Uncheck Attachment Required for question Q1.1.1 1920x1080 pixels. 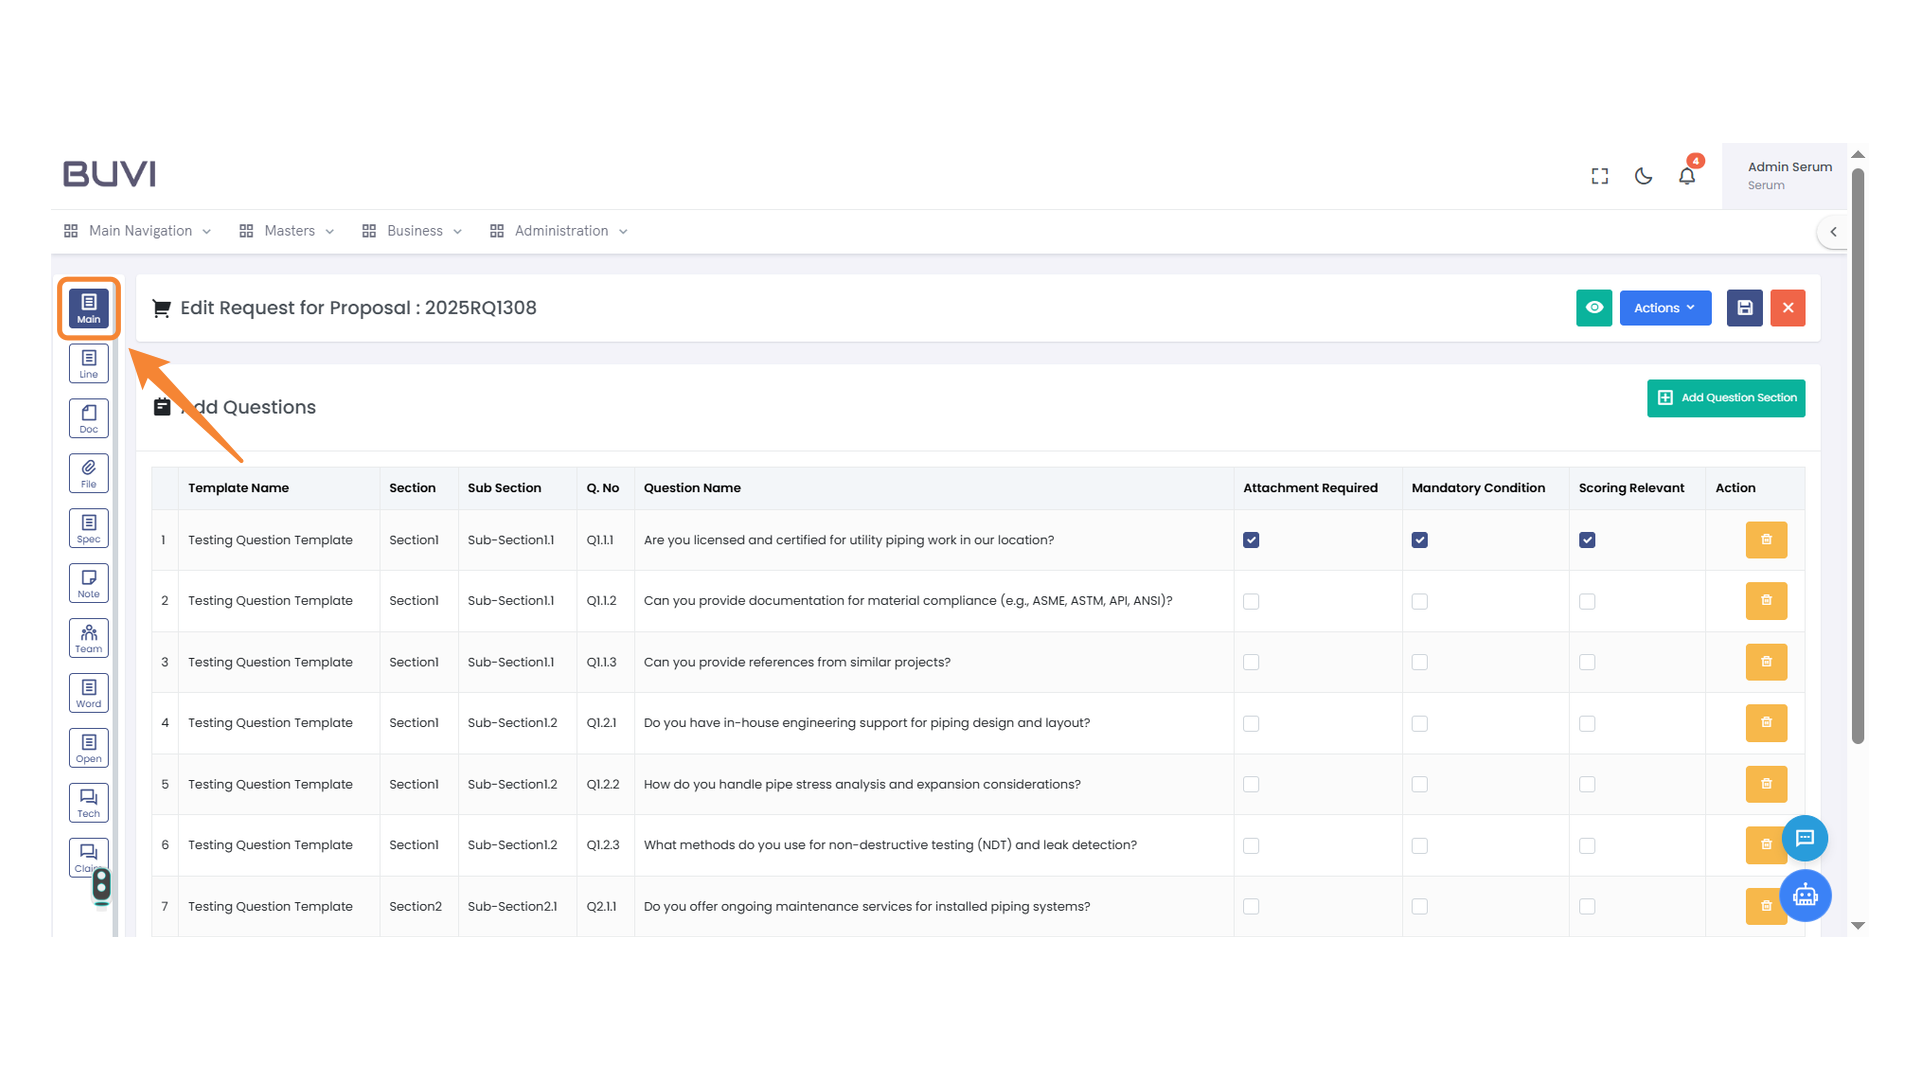(x=1251, y=540)
